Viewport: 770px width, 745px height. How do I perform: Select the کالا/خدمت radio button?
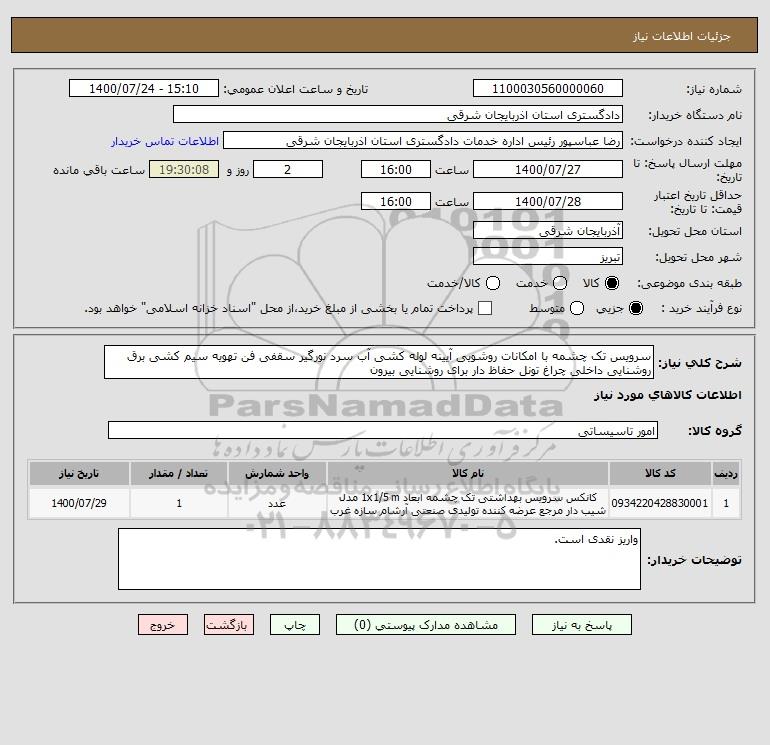click(493, 283)
